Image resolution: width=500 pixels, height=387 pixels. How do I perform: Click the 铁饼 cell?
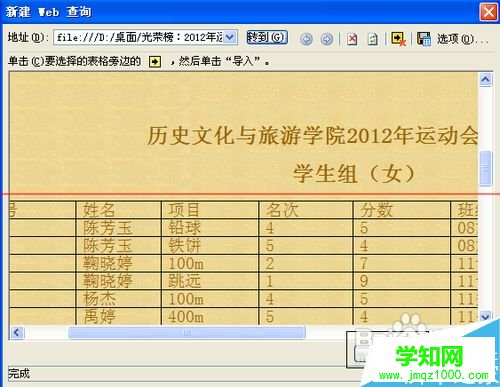(x=210, y=246)
